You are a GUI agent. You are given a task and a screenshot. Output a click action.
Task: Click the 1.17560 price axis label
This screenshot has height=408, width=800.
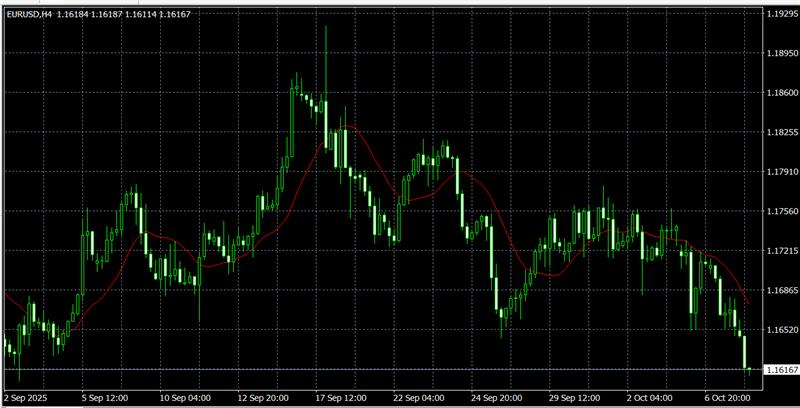click(x=782, y=212)
